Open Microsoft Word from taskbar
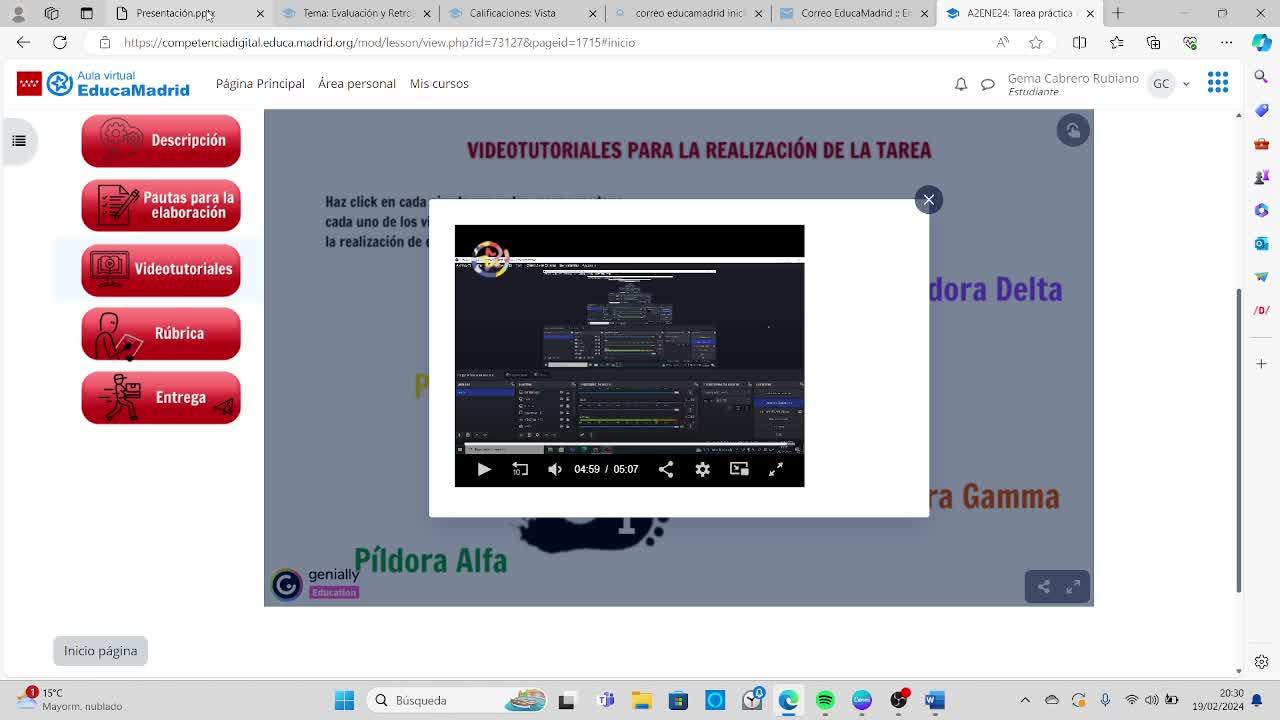 (x=935, y=700)
